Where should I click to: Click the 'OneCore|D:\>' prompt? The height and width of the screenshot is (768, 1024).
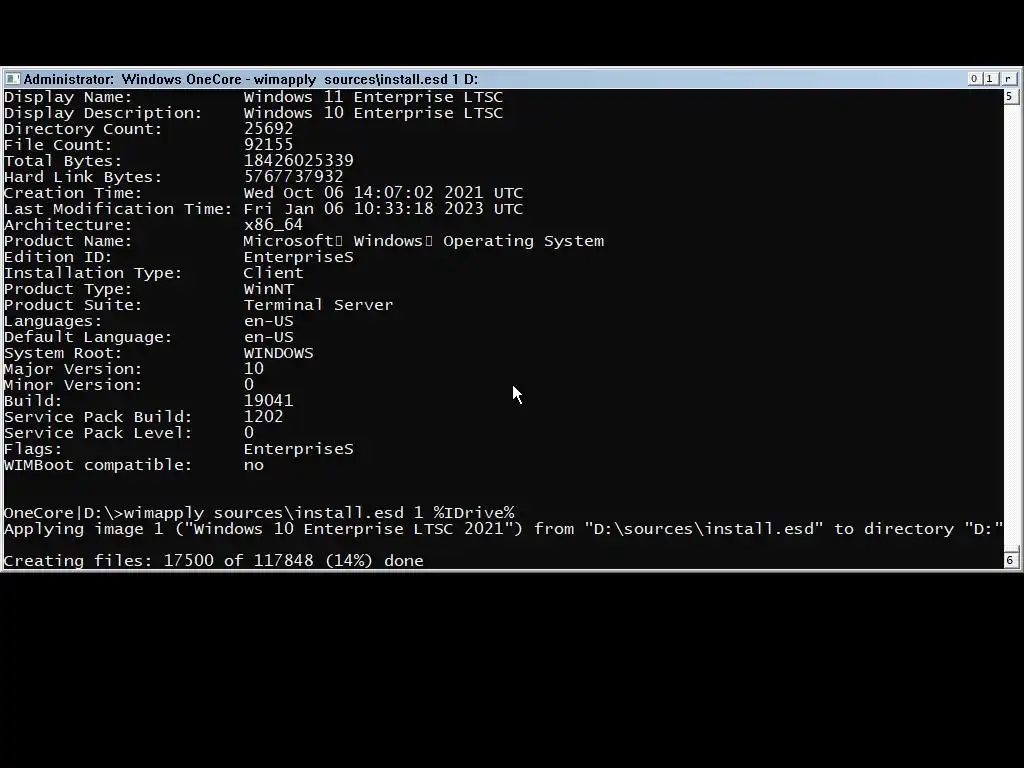tap(63, 513)
